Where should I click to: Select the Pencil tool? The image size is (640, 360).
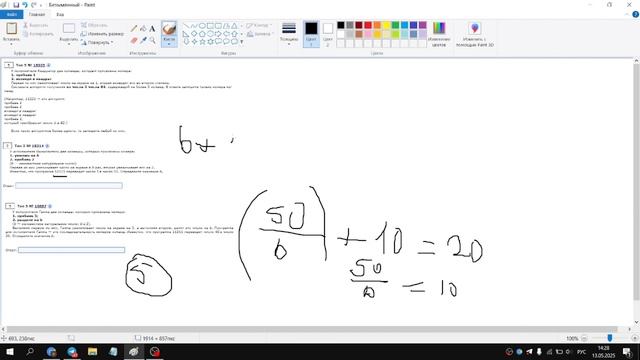134,29
